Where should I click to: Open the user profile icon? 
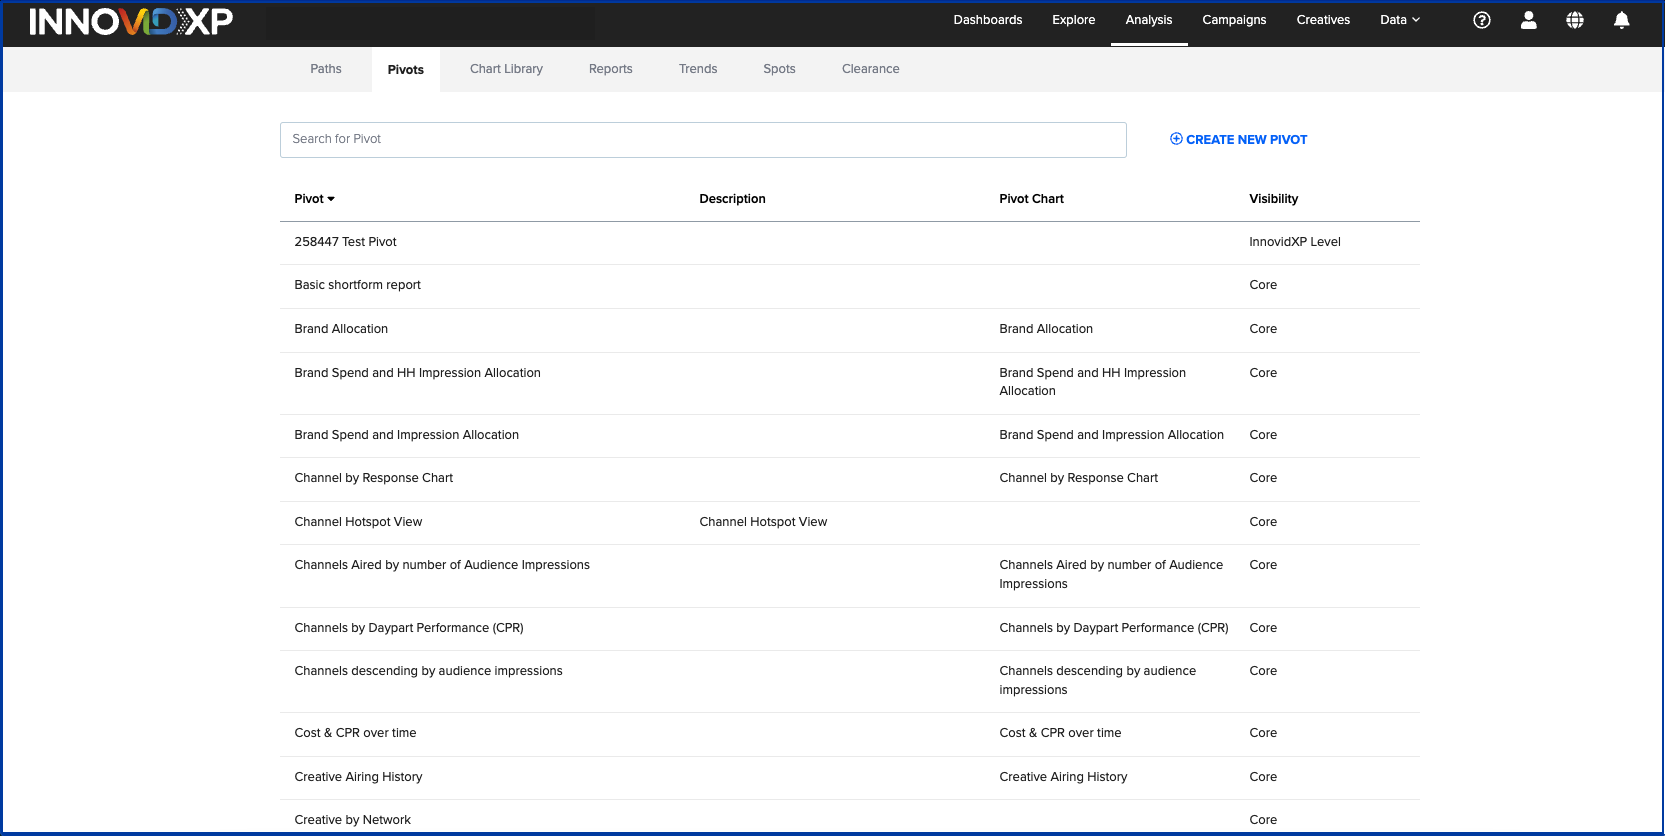point(1529,20)
